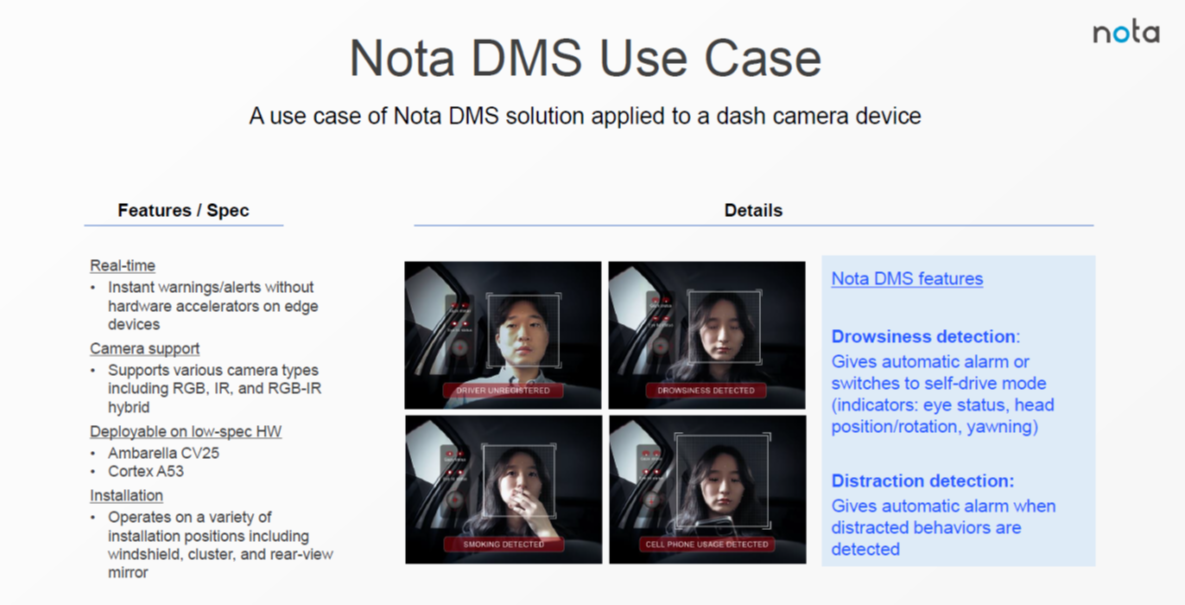Click the "Instant warnings/alerts" bullet text
Viewport: 1185px width, 605px height.
point(213,306)
